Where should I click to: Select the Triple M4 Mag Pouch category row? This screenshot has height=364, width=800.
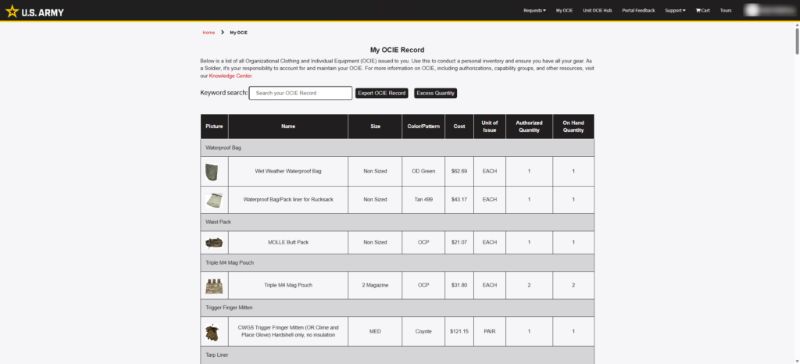pyautogui.click(x=397, y=262)
